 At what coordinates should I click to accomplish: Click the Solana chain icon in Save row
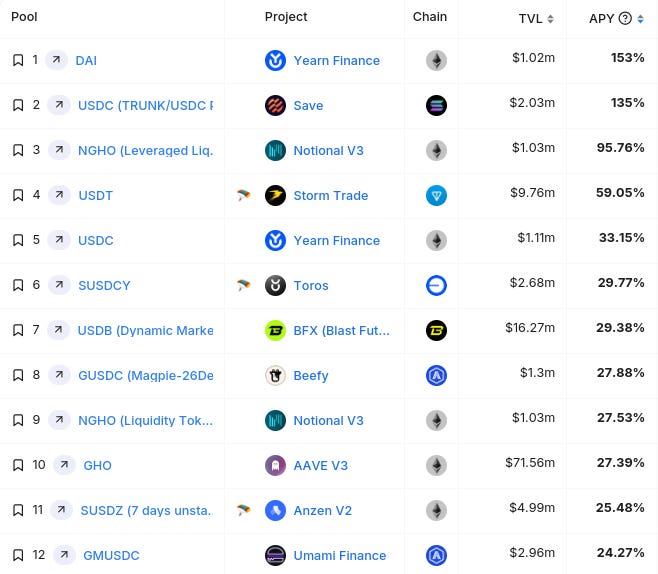(x=436, y=105)
